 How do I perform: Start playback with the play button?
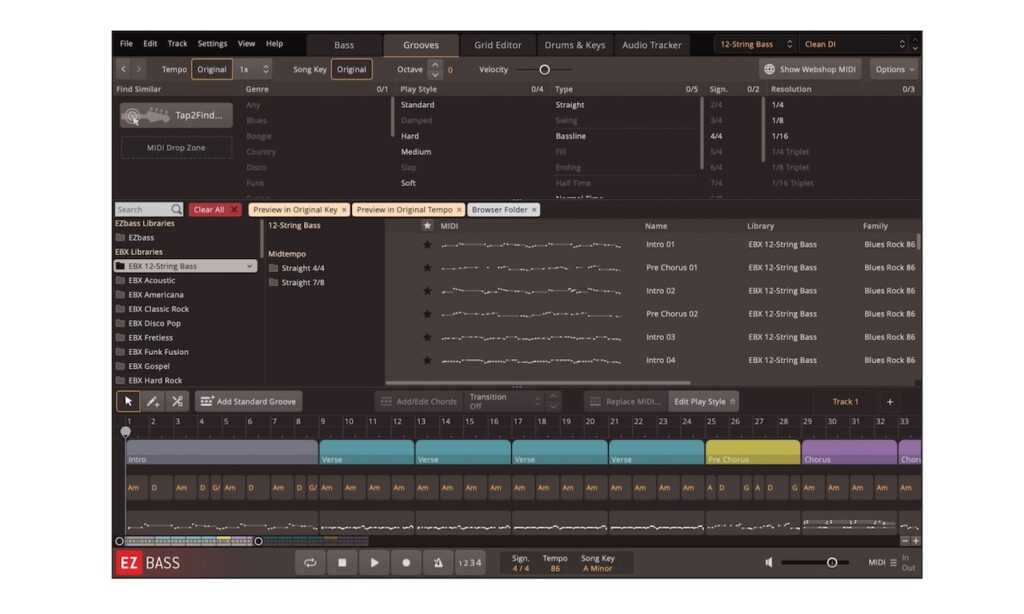pyautogui.click(x=374, y=562)
